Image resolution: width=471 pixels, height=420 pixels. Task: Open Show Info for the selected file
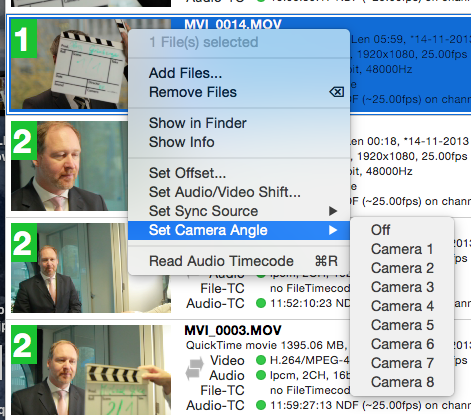239,142
